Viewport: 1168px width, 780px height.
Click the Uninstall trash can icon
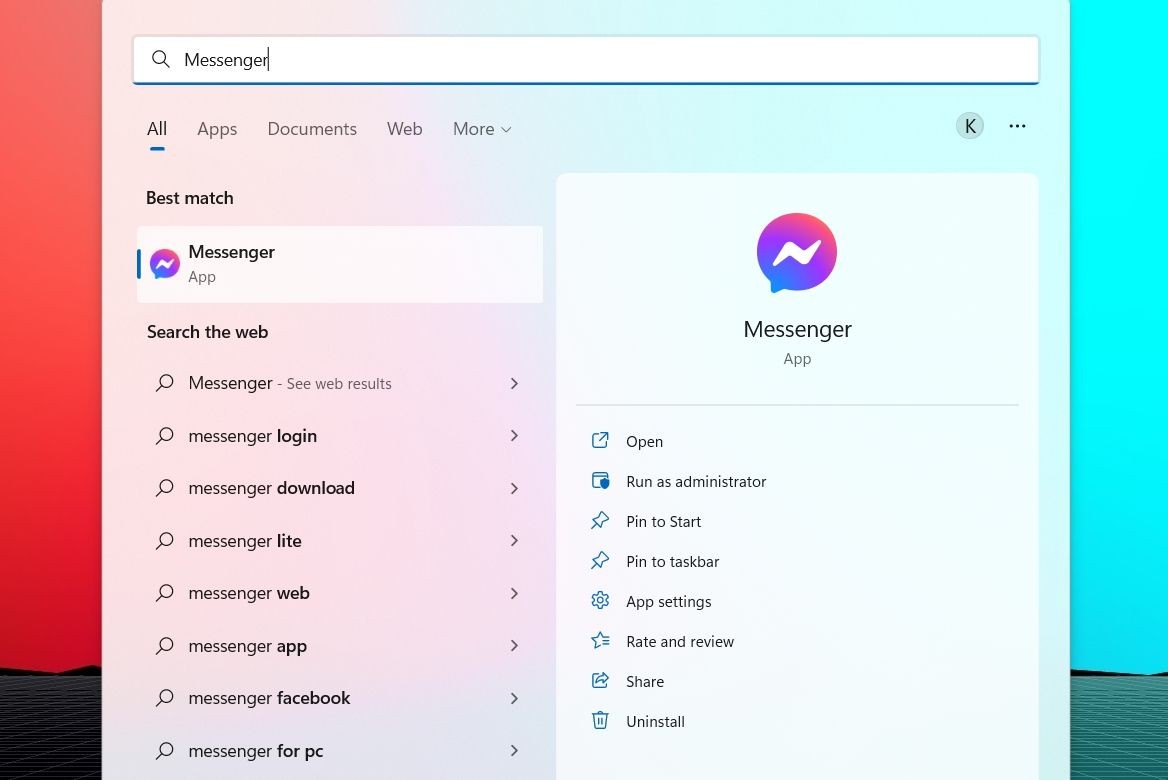pos(600,720)
